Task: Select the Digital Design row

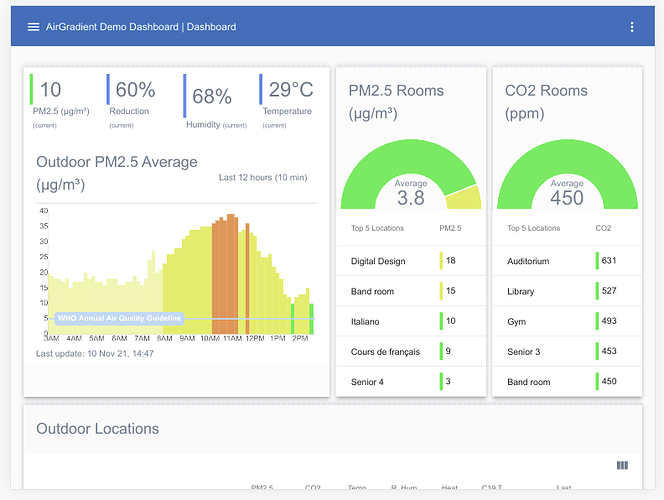Action: pos(411,261)
